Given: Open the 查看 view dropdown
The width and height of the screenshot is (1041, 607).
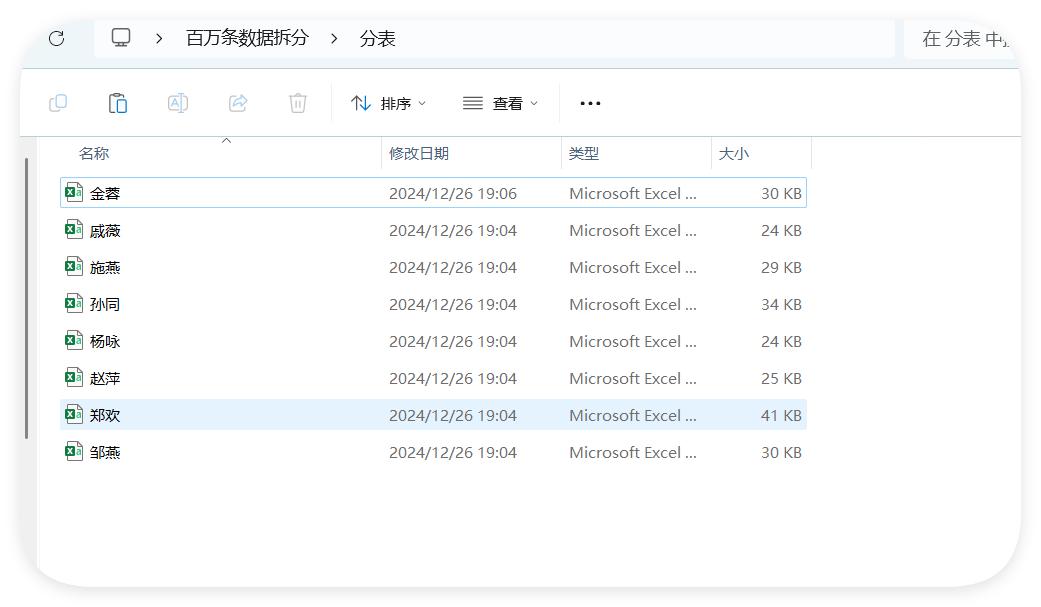Looking at the screenshot, I should point(501,104).
